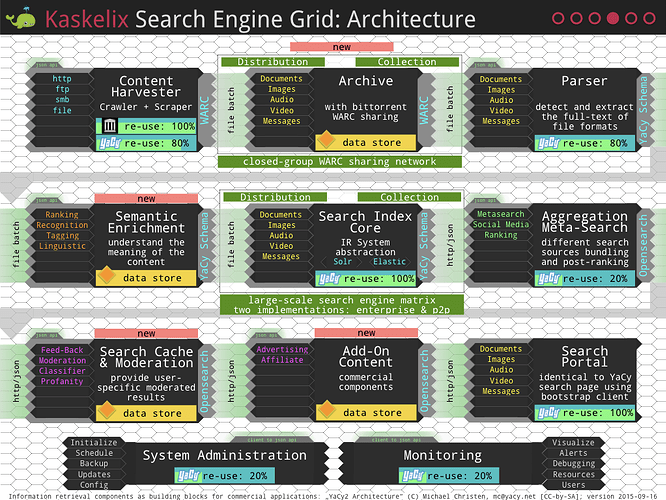Viewport: 666px width, 500px height.
Task: Click 'Config' beside System Administration
Action: point(94,485)
